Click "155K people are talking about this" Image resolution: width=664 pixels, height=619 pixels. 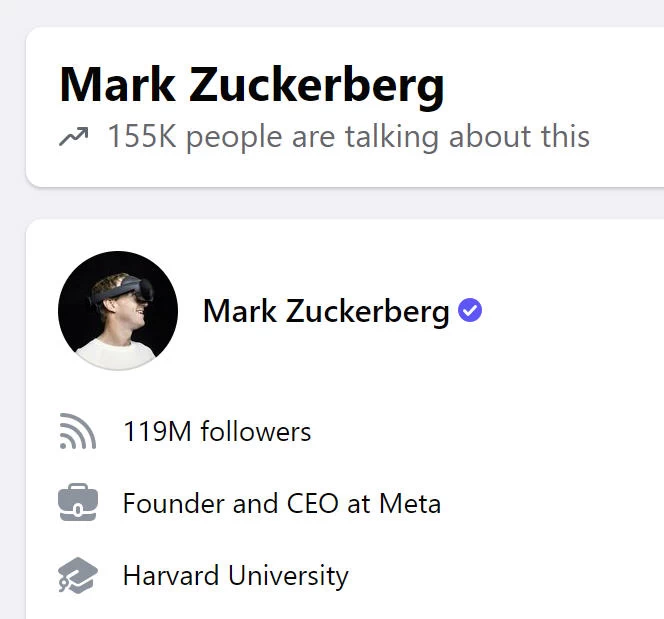[348, 137]
